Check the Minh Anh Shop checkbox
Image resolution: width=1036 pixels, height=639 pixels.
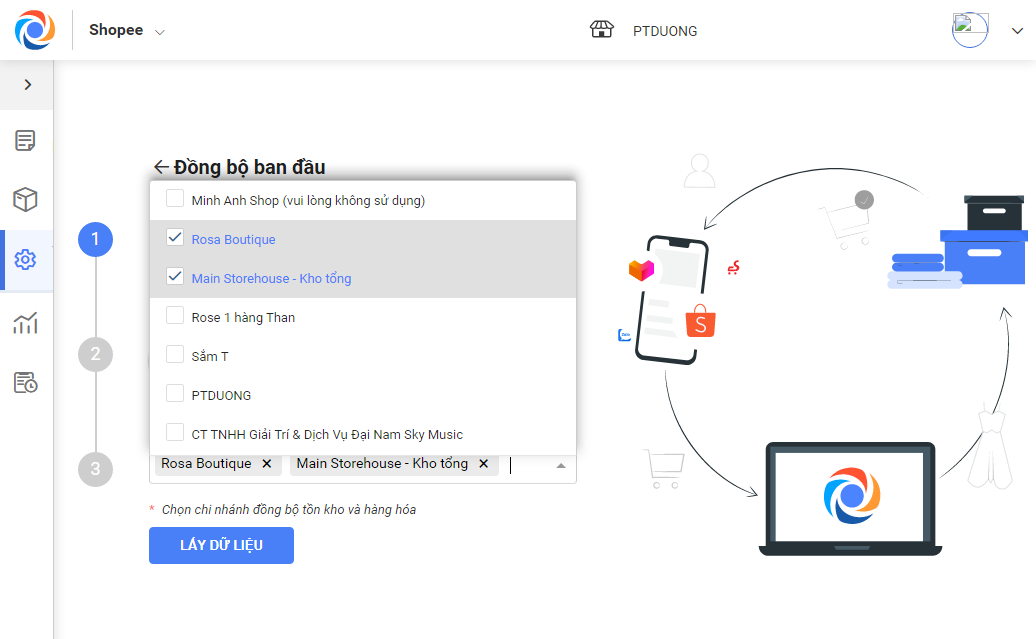coord(175,199)
